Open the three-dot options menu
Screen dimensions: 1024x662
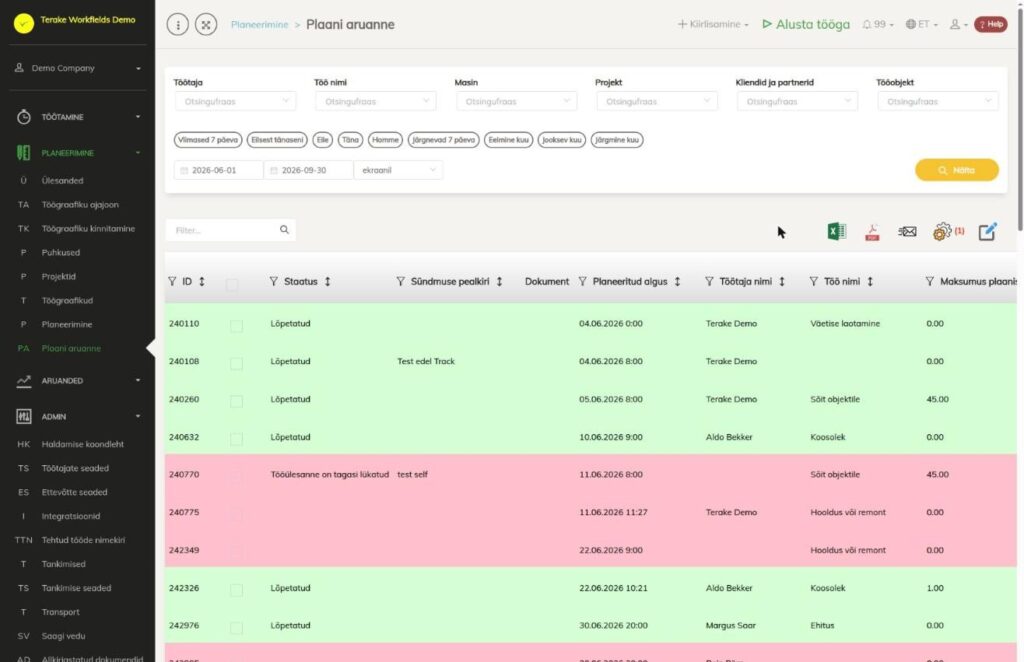[178, 25]
